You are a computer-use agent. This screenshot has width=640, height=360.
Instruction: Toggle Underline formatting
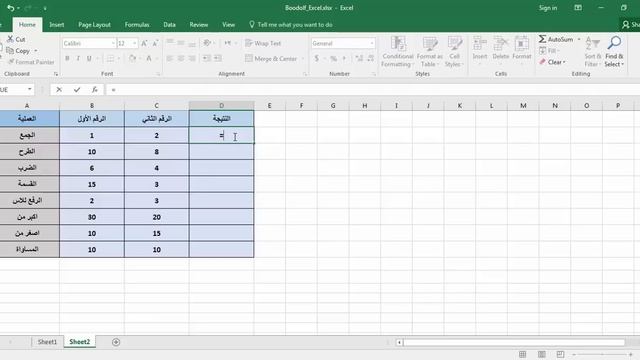pyautogui.click(x=89, y=59)
